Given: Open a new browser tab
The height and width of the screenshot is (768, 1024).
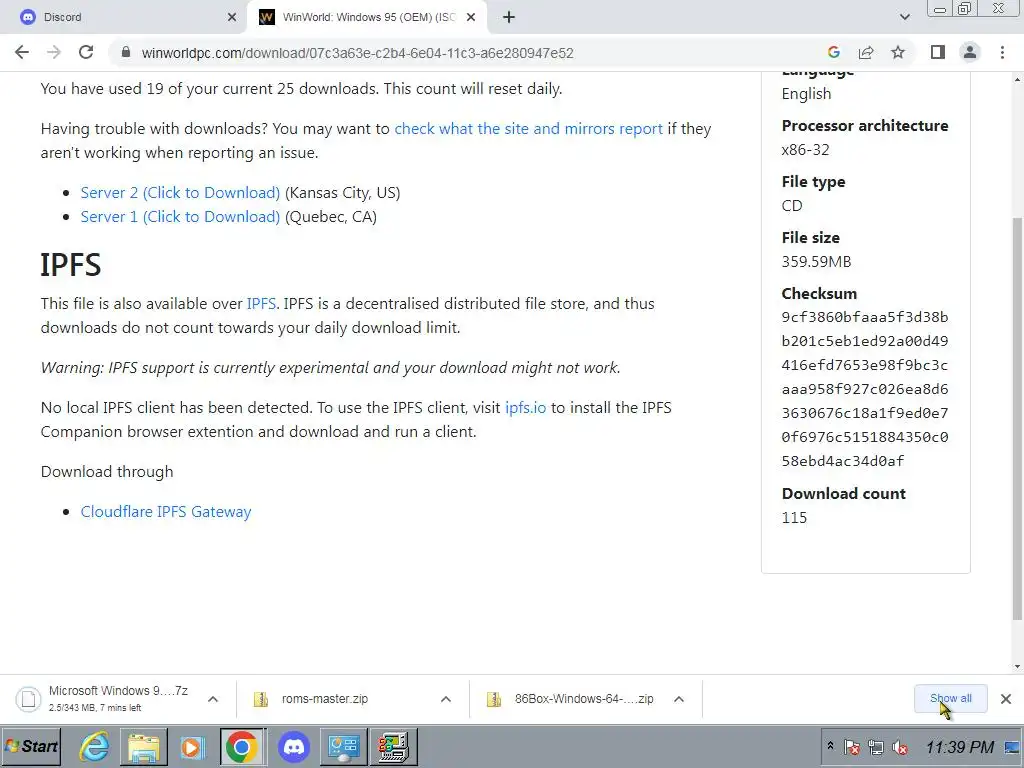Looking at the screenshot, I should pos(509,17).
